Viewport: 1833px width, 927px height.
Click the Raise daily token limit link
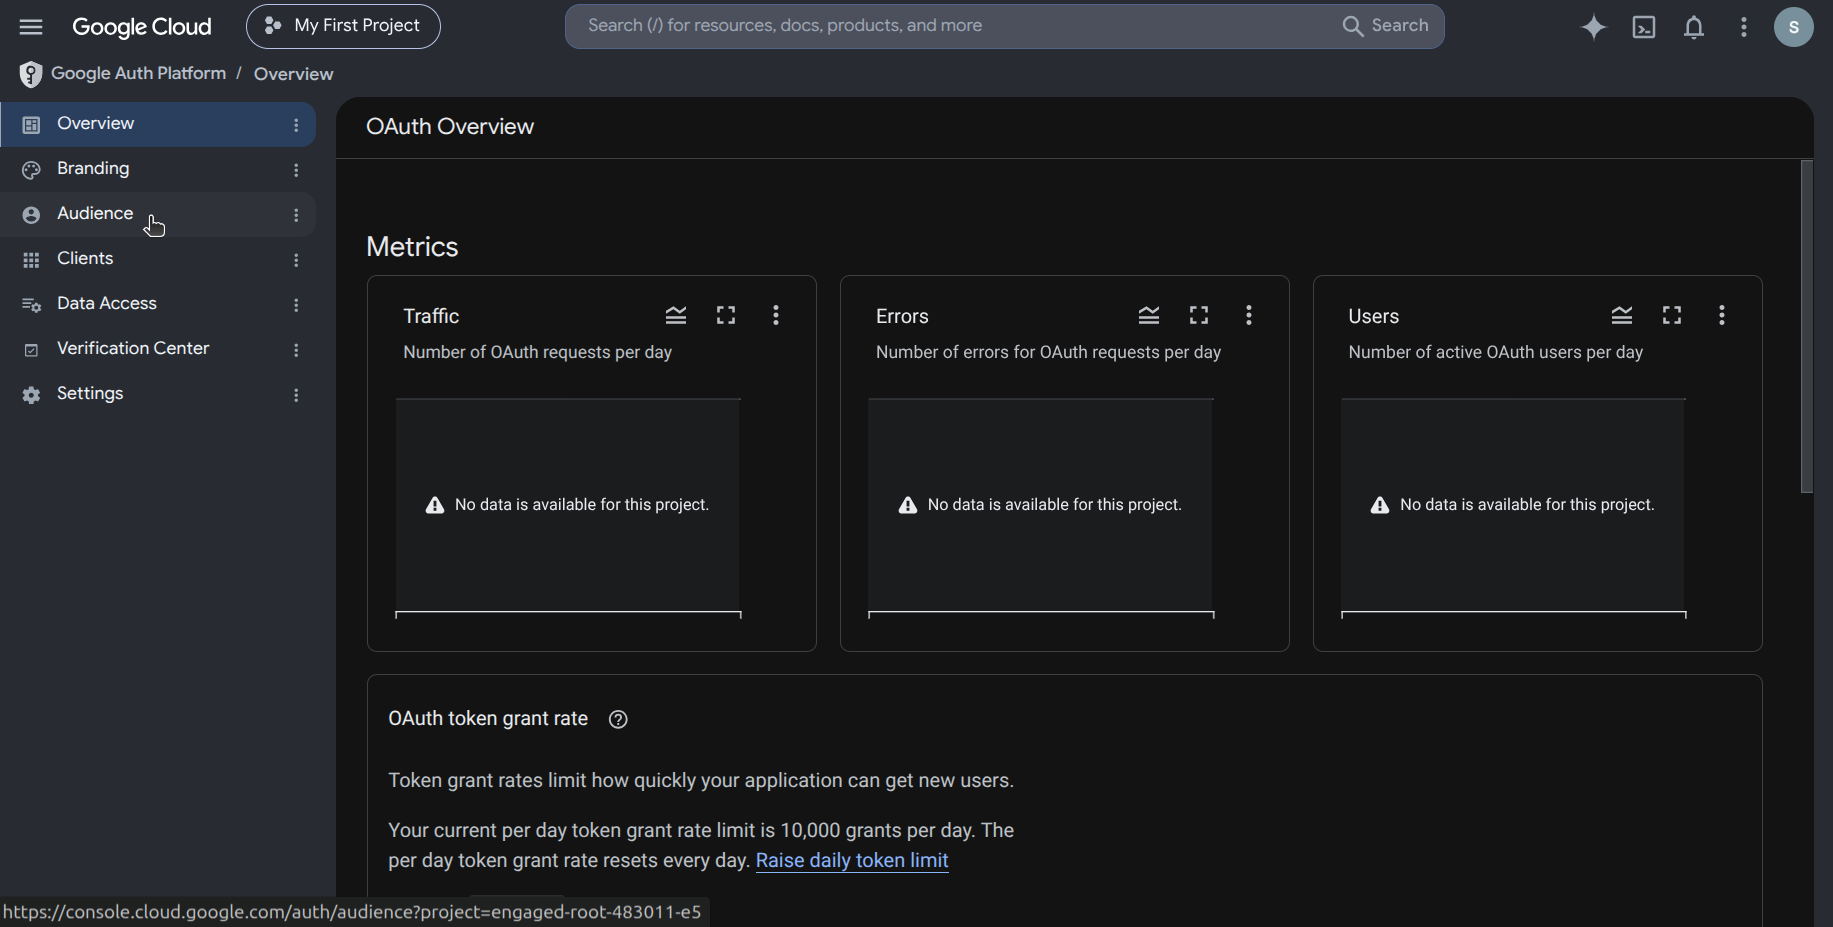click(x=852, y=860)
